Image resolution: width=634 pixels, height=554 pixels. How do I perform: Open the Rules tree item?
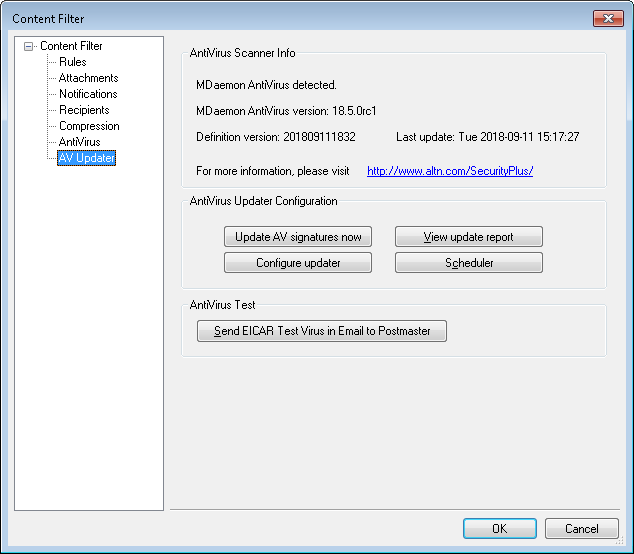73,62
